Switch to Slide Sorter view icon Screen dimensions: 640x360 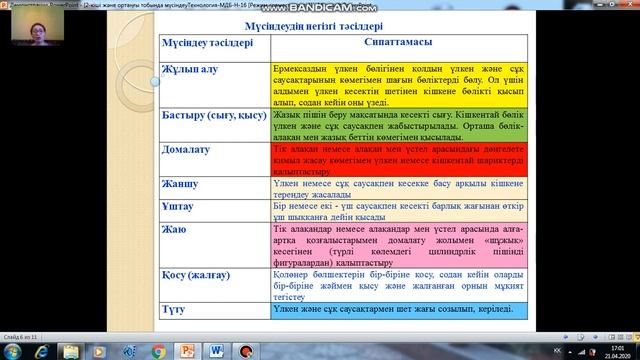tap(620, 337)
